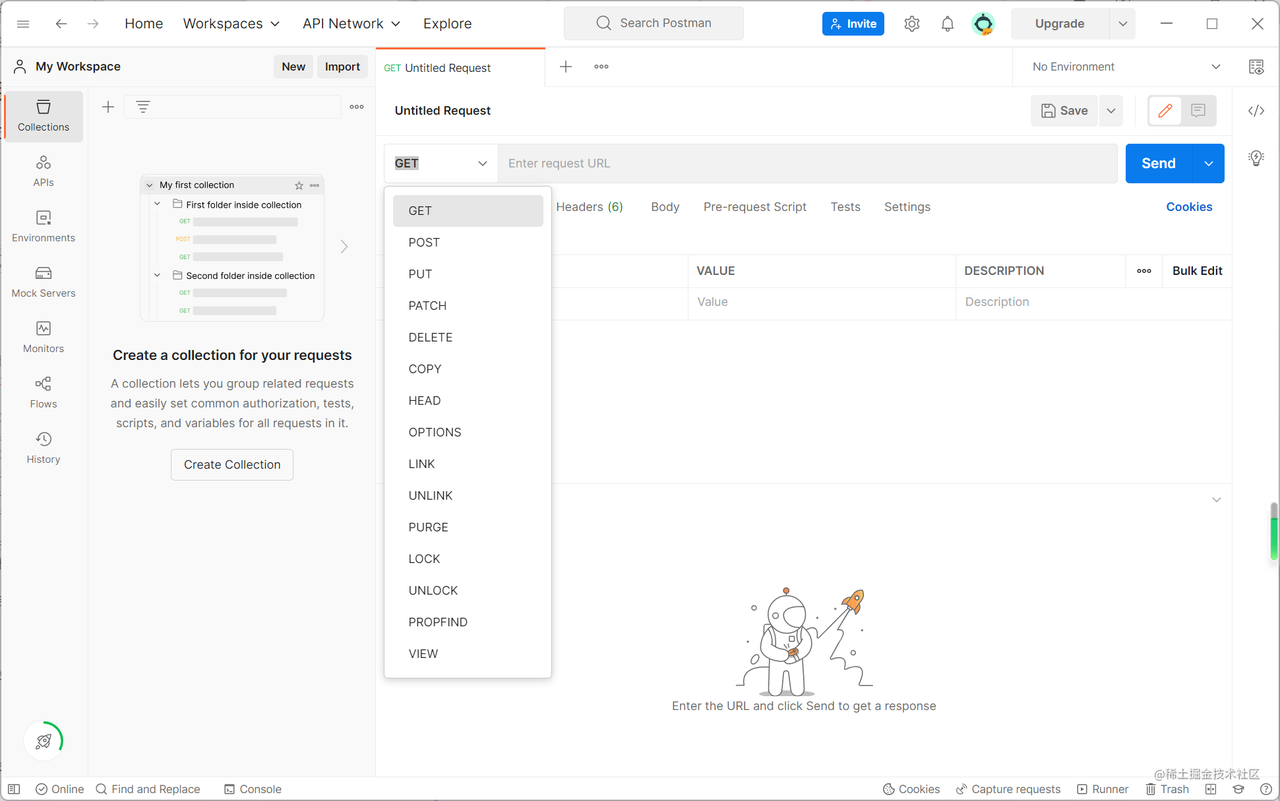Image resolution: width=1280 pixels, height=801 pixels.
Task: Click Bulk Edit link
Action: 1197,271
